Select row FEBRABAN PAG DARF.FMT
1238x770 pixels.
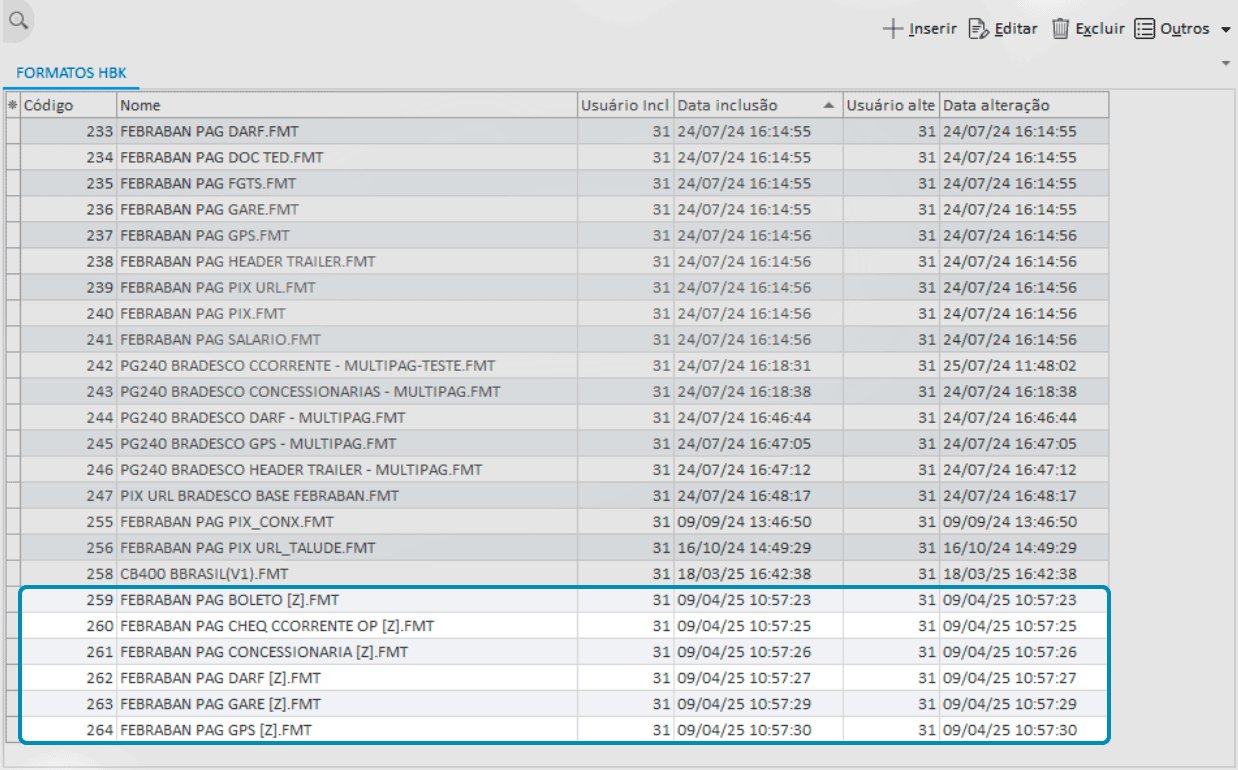(557, 131)
